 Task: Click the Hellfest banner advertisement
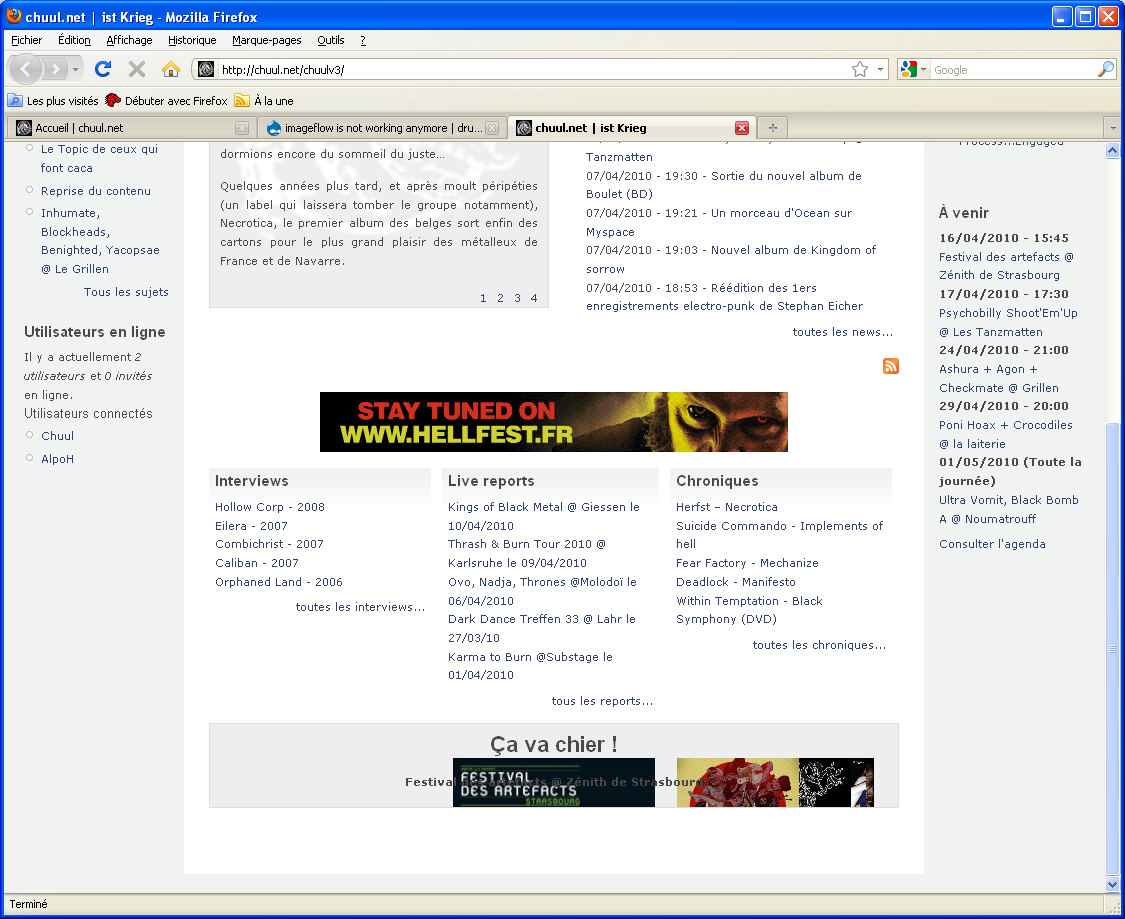(553, 422)
